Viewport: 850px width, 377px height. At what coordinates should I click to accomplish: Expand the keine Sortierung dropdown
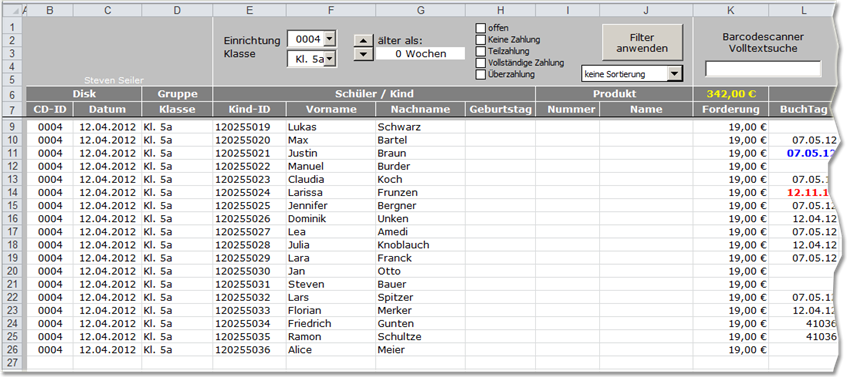(674, 74)
